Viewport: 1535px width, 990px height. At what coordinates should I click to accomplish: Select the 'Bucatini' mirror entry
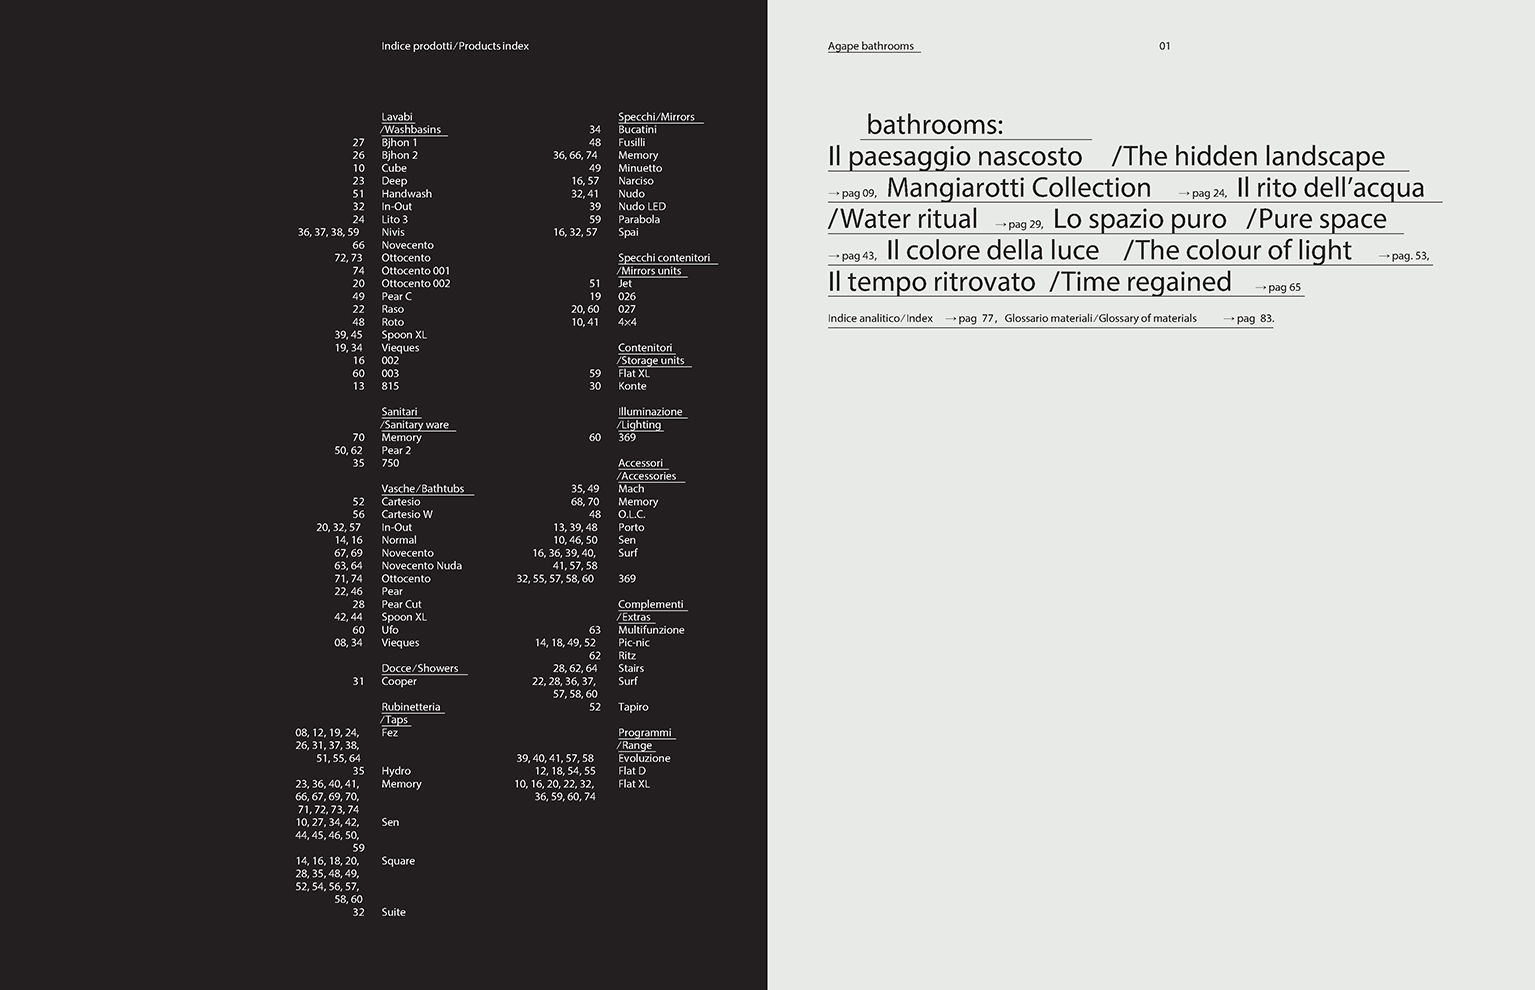[637, 130]
